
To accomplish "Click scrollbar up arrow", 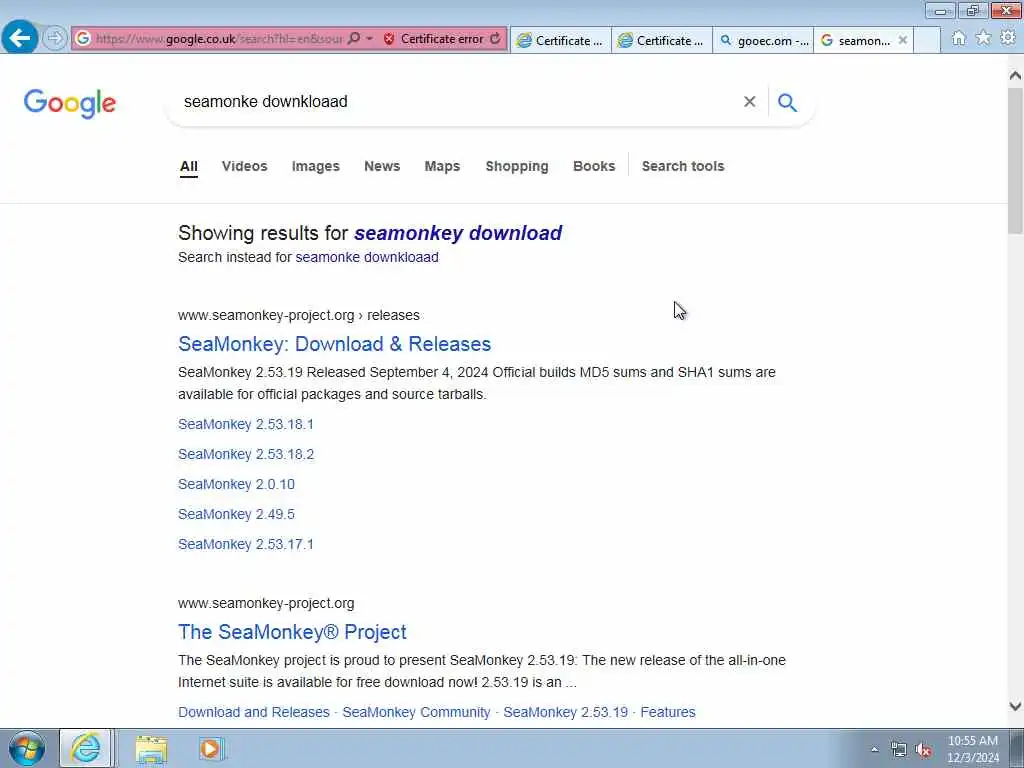I will (1015, 76).
